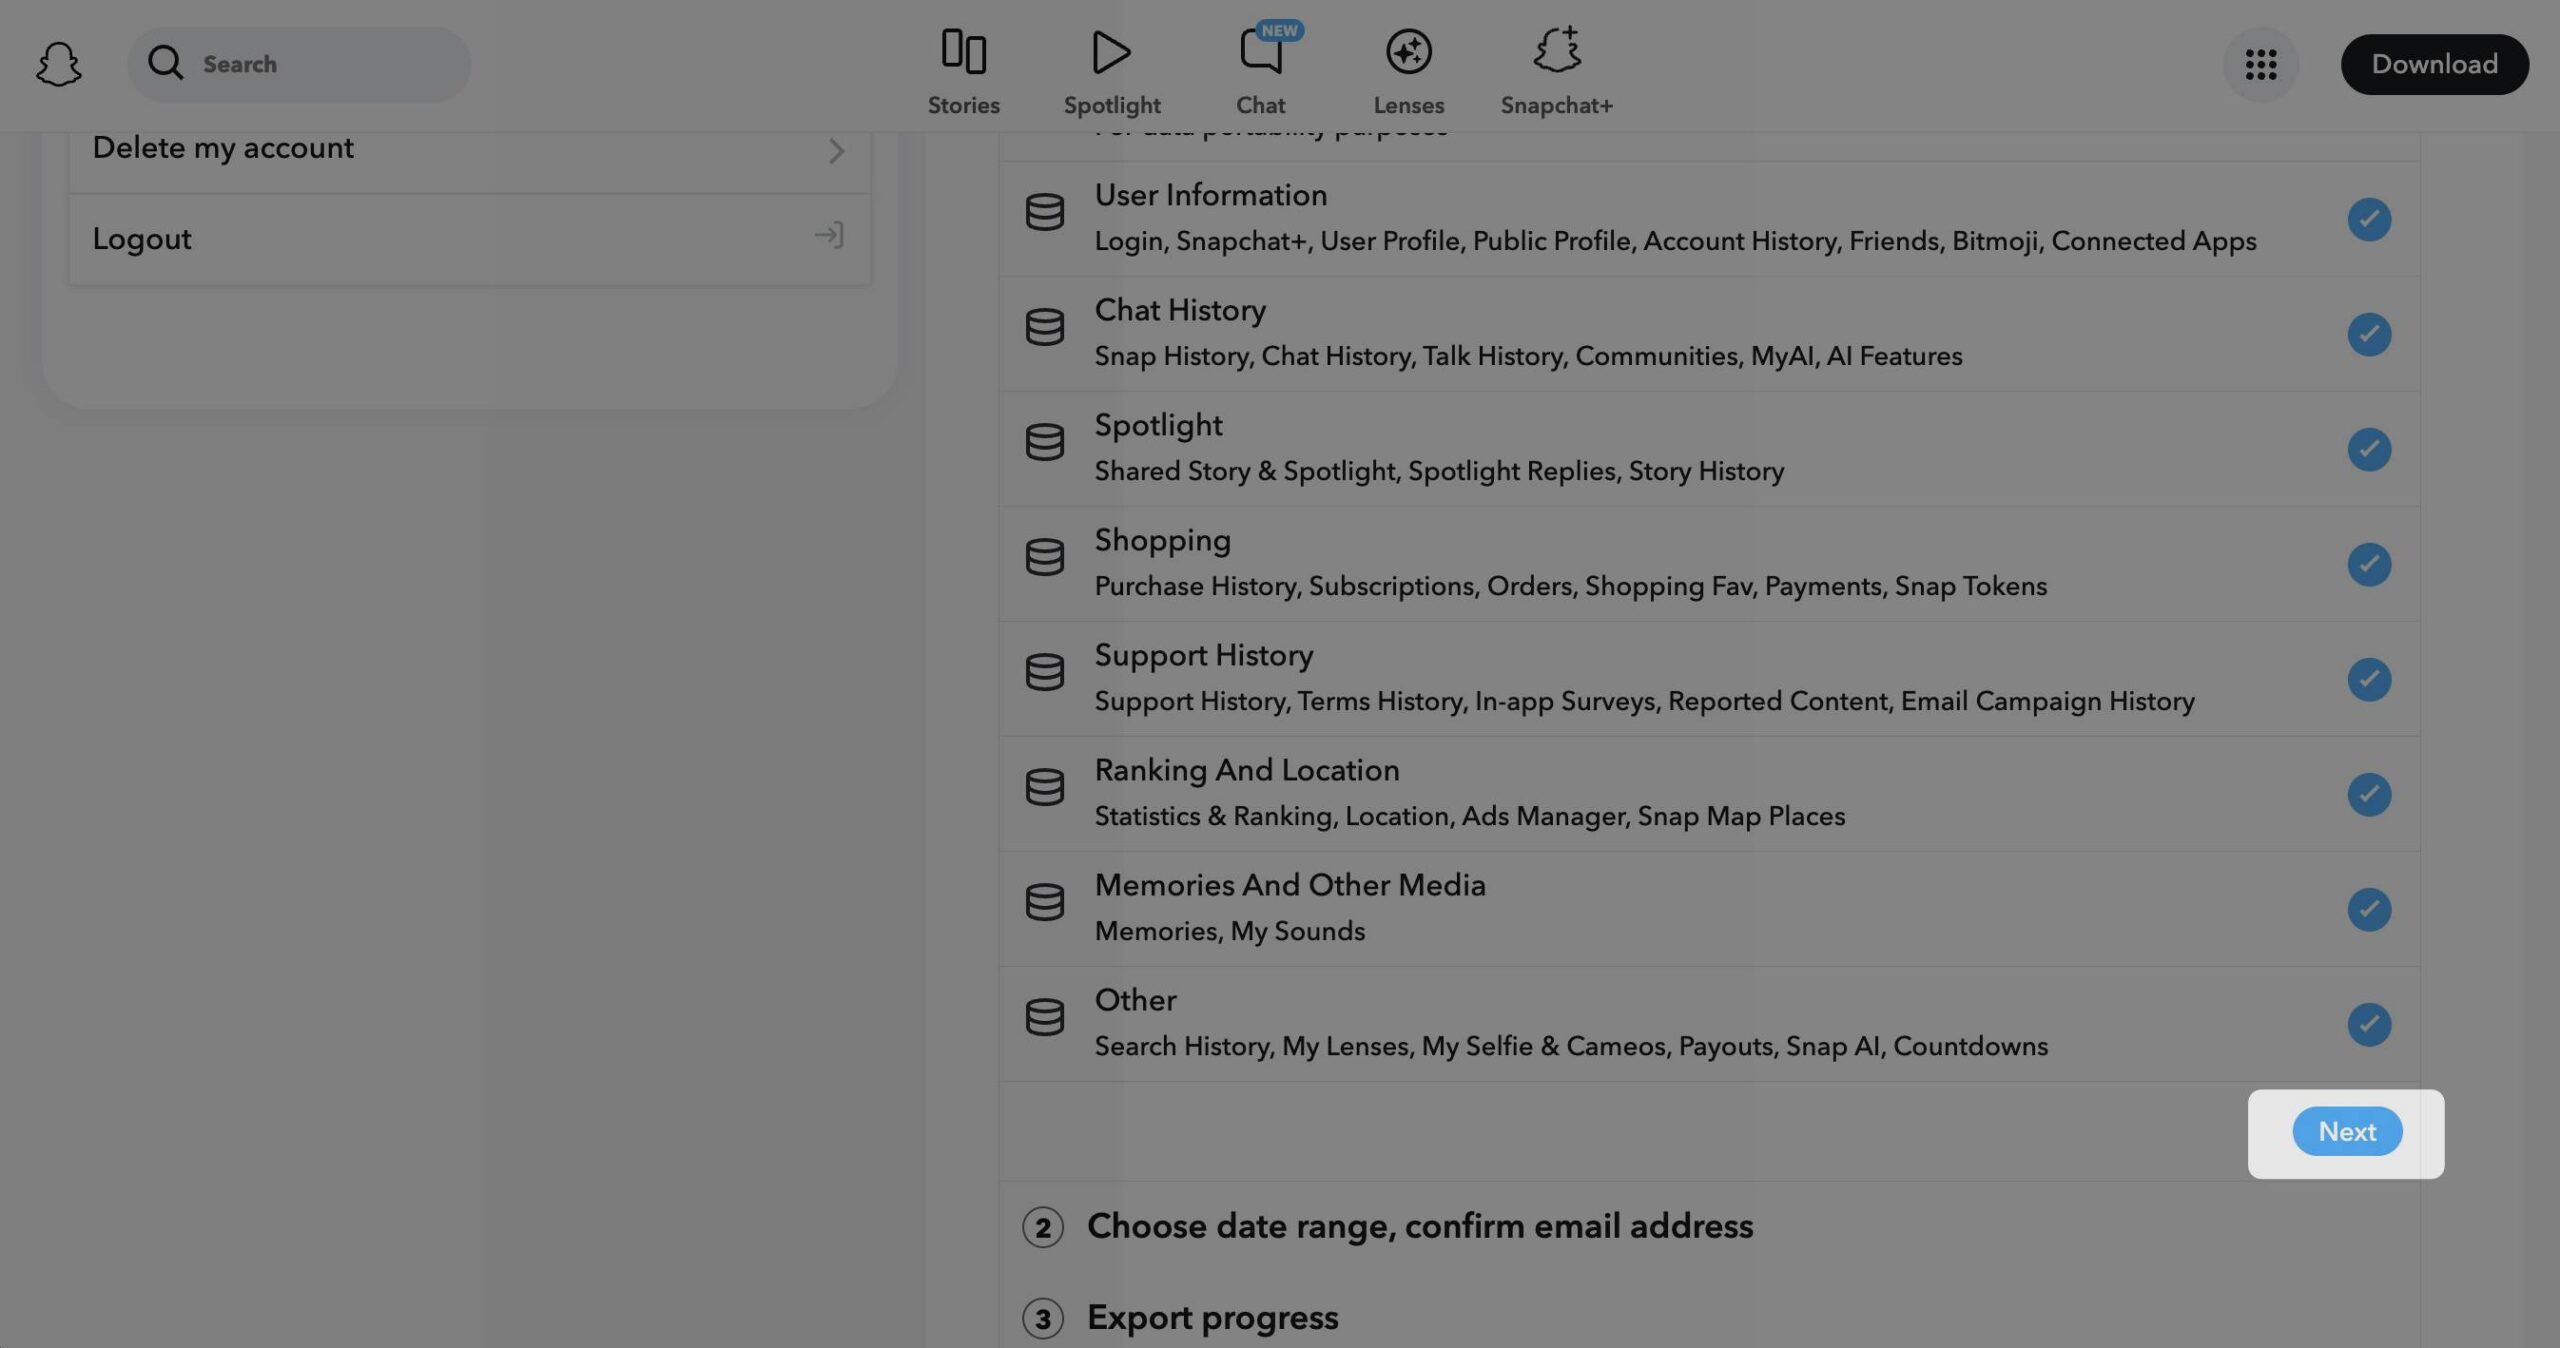The image size is (2560, 1348).
Task: Open Chat with the NEW badge icon
Action: (1260, 52)
